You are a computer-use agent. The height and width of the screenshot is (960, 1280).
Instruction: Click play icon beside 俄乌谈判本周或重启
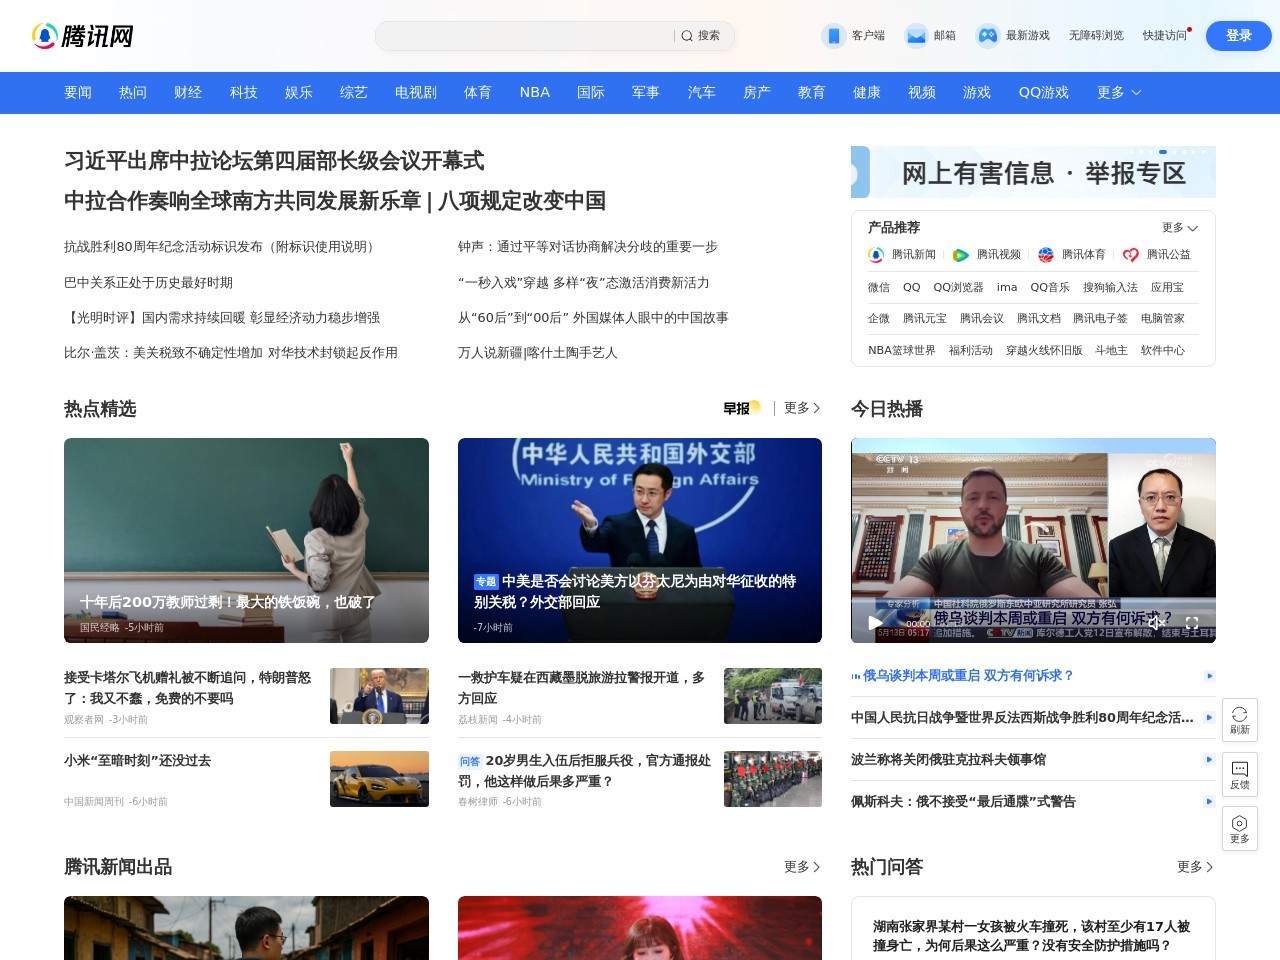1209,676
